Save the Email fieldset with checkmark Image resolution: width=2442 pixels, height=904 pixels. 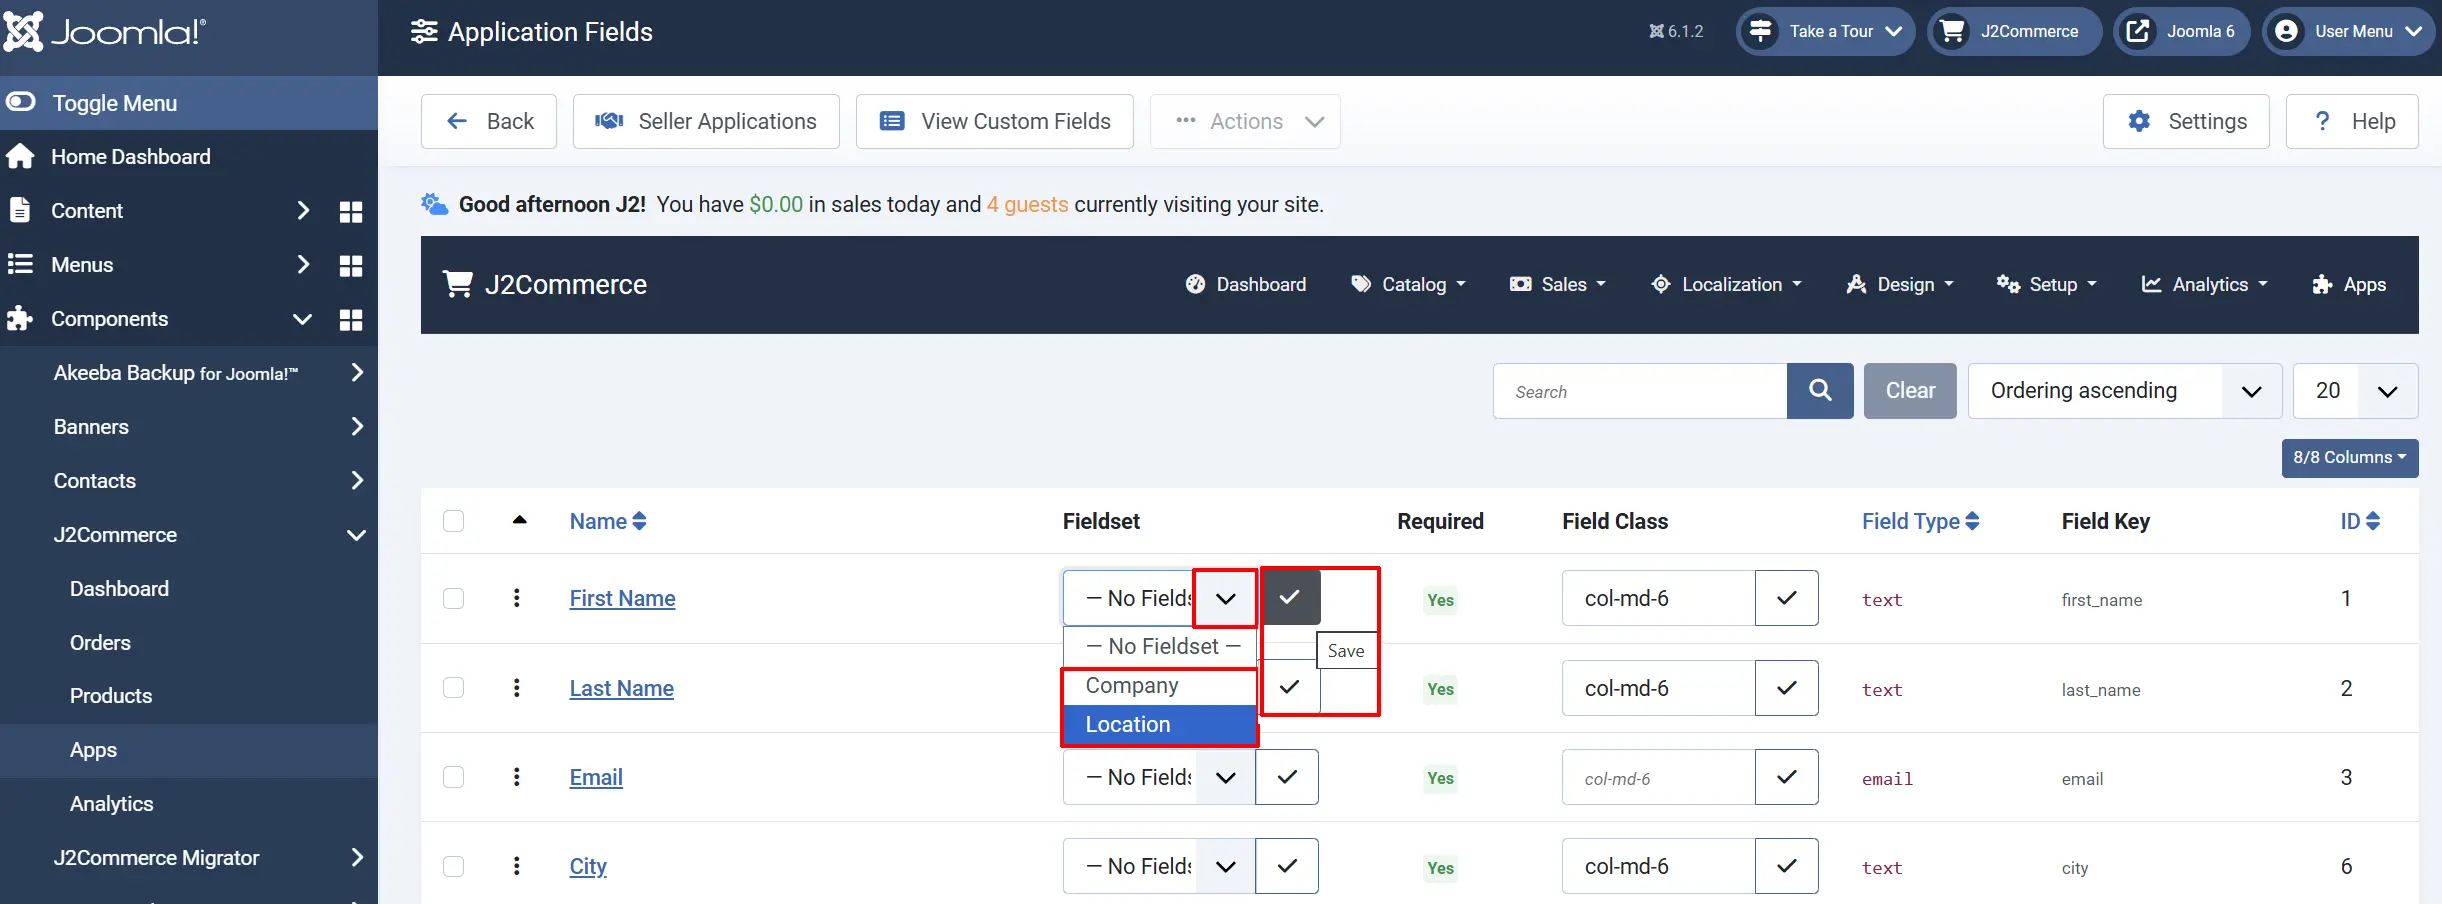click(1287, 777)
